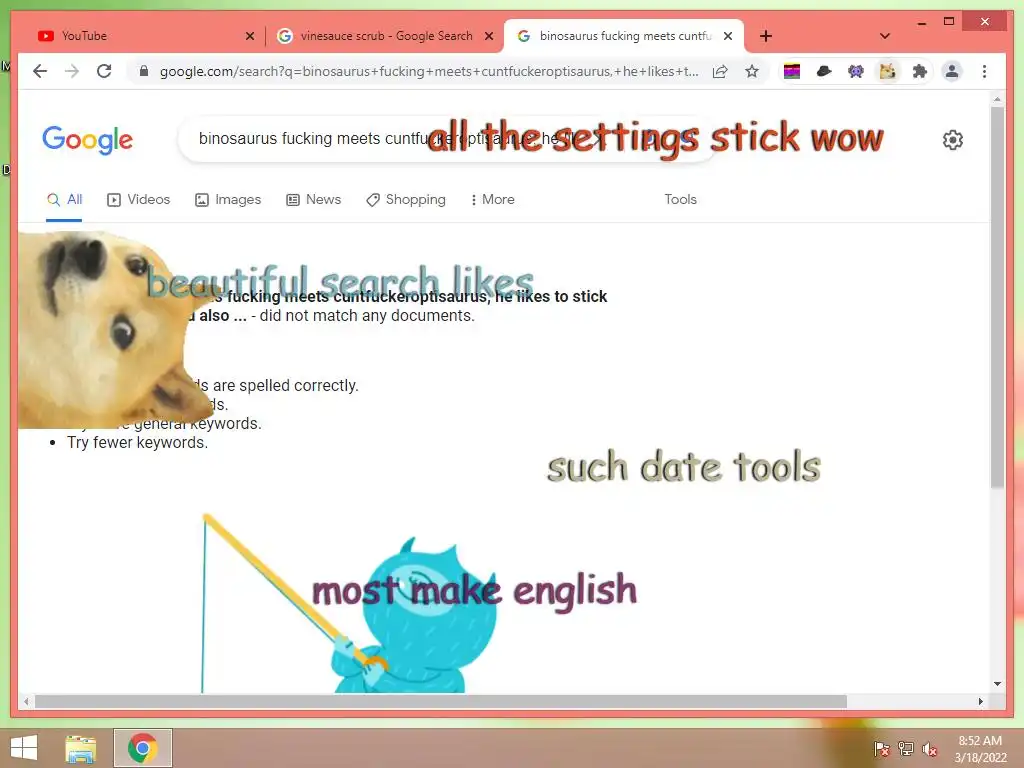Click the horizontal scrollbar thumb

point(441,701)
